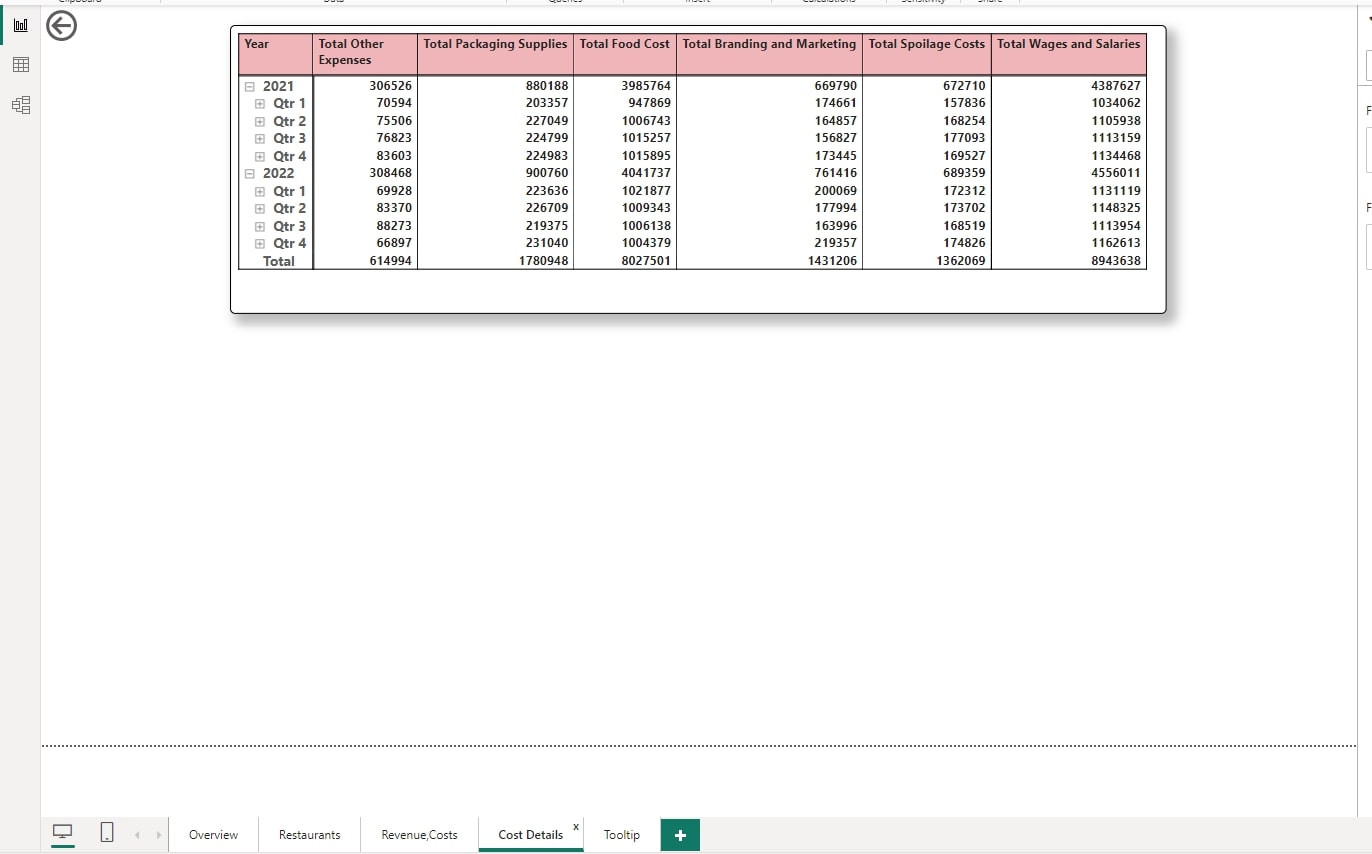The height and width of the screenshot is (854, 1372).
Task: Click 2021 Other Expenses value 306526
Action: coord(391,86)
